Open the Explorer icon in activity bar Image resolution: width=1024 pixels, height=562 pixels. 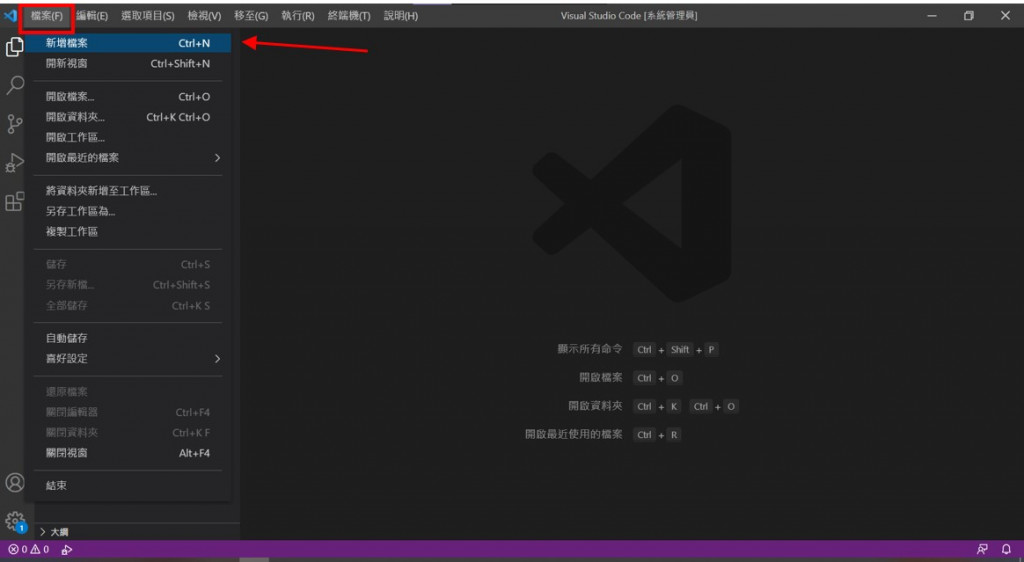tap(14, 46)
